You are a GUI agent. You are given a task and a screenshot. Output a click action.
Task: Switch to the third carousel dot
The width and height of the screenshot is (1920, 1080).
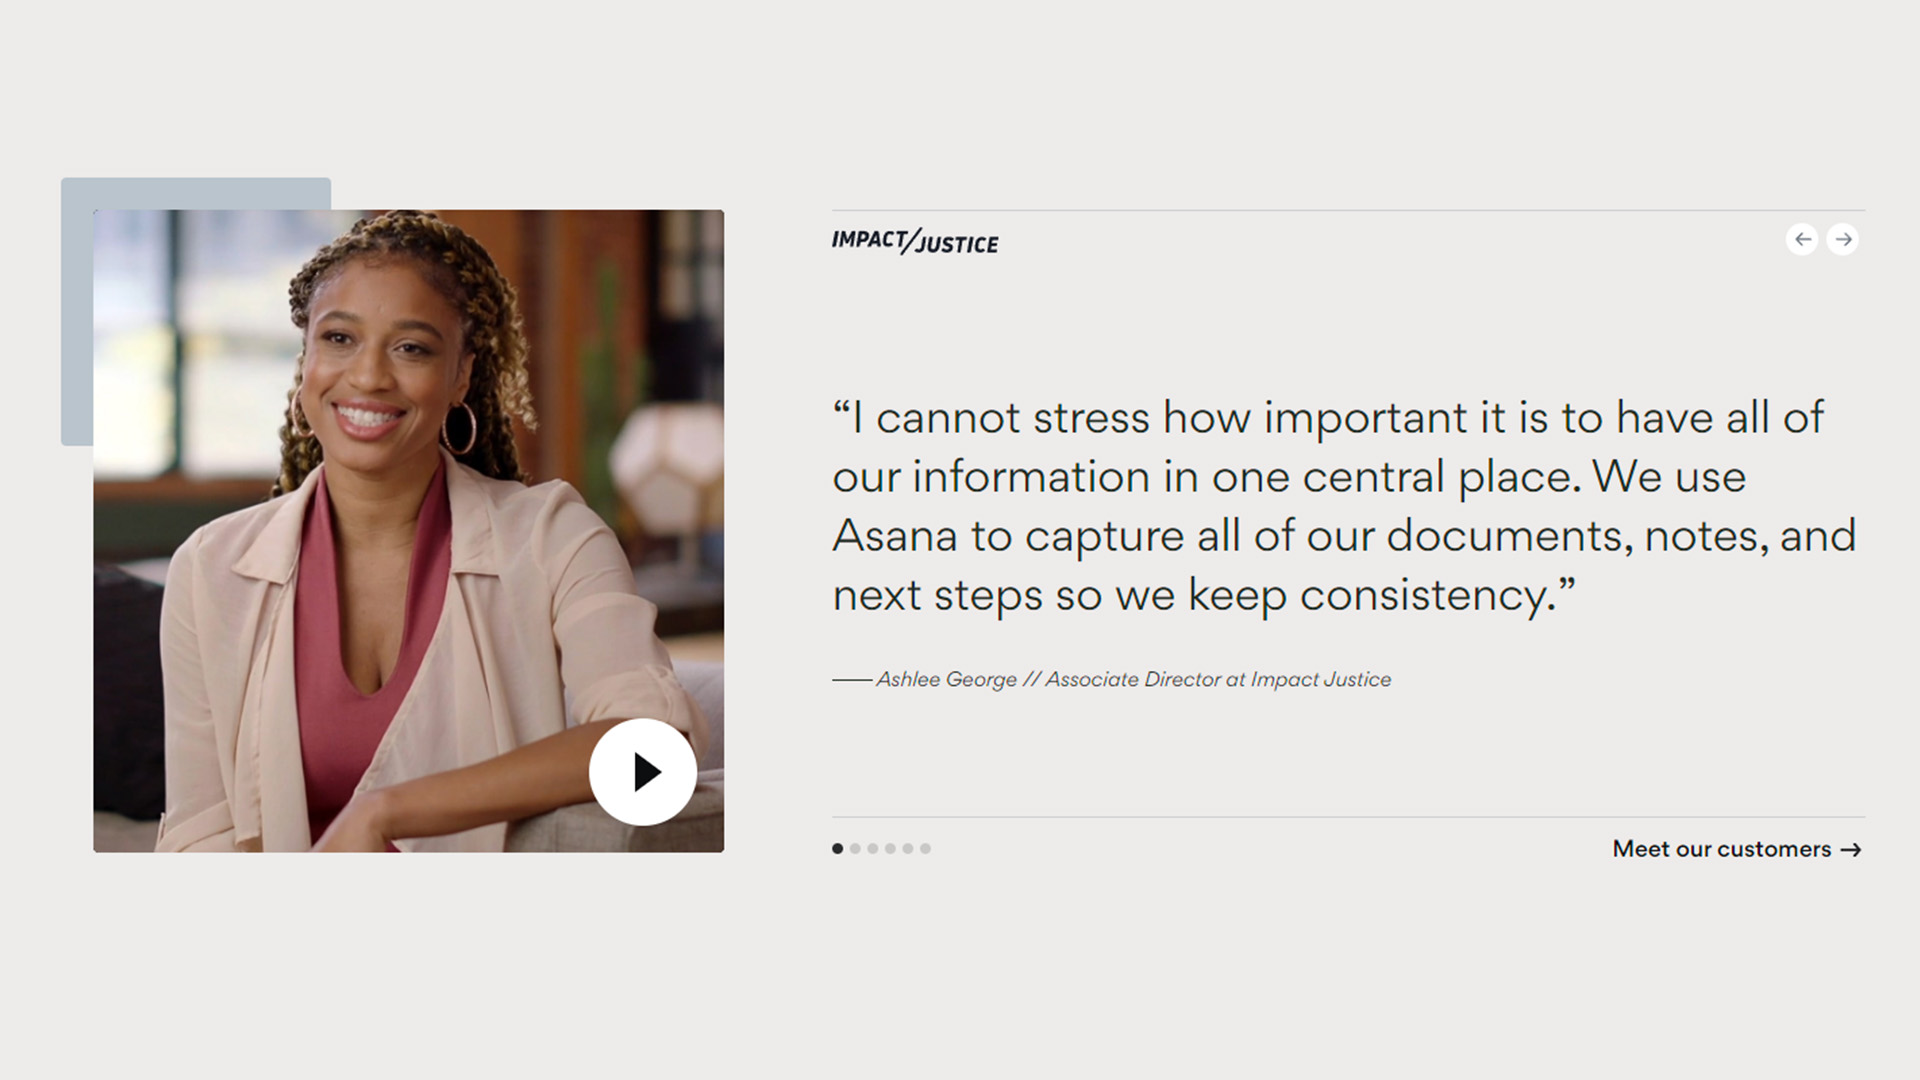873,849
